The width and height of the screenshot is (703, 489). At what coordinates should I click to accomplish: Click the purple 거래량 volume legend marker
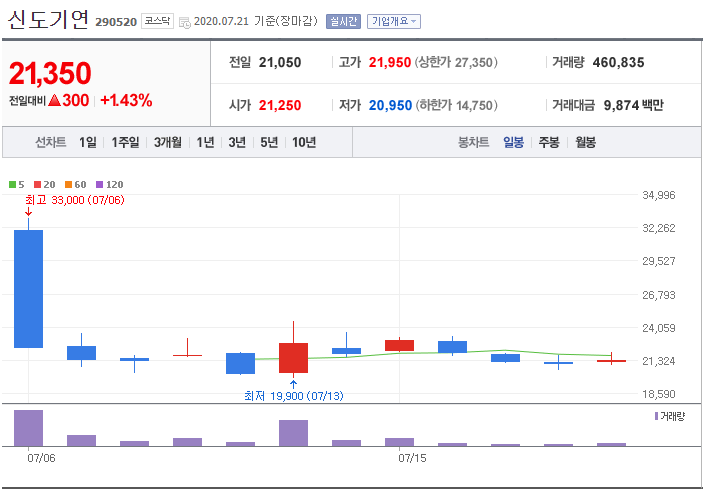(x=656, y=416)
